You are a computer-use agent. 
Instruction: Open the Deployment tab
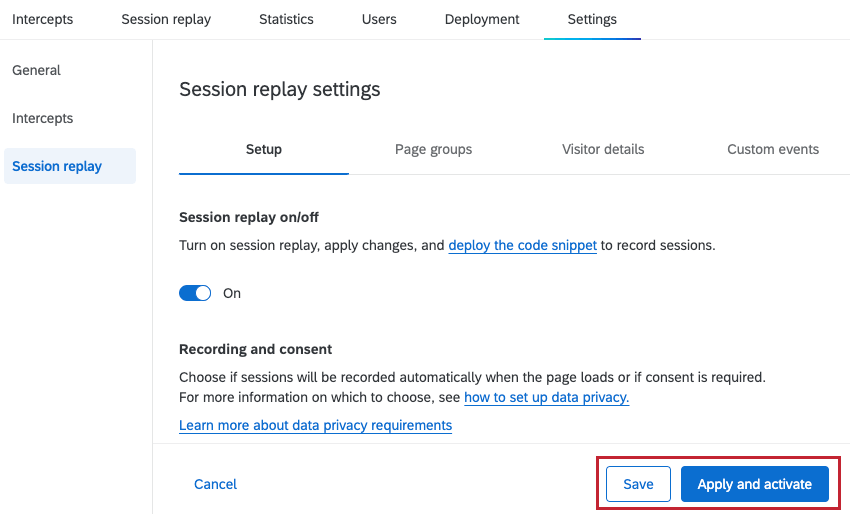(x=482, y=20)
